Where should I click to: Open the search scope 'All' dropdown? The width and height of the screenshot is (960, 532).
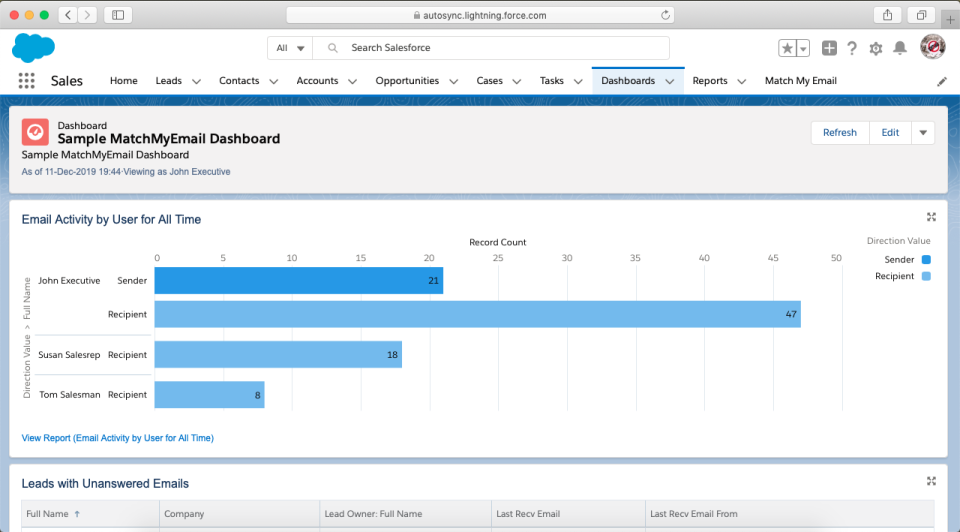click(x=290, y=48)
